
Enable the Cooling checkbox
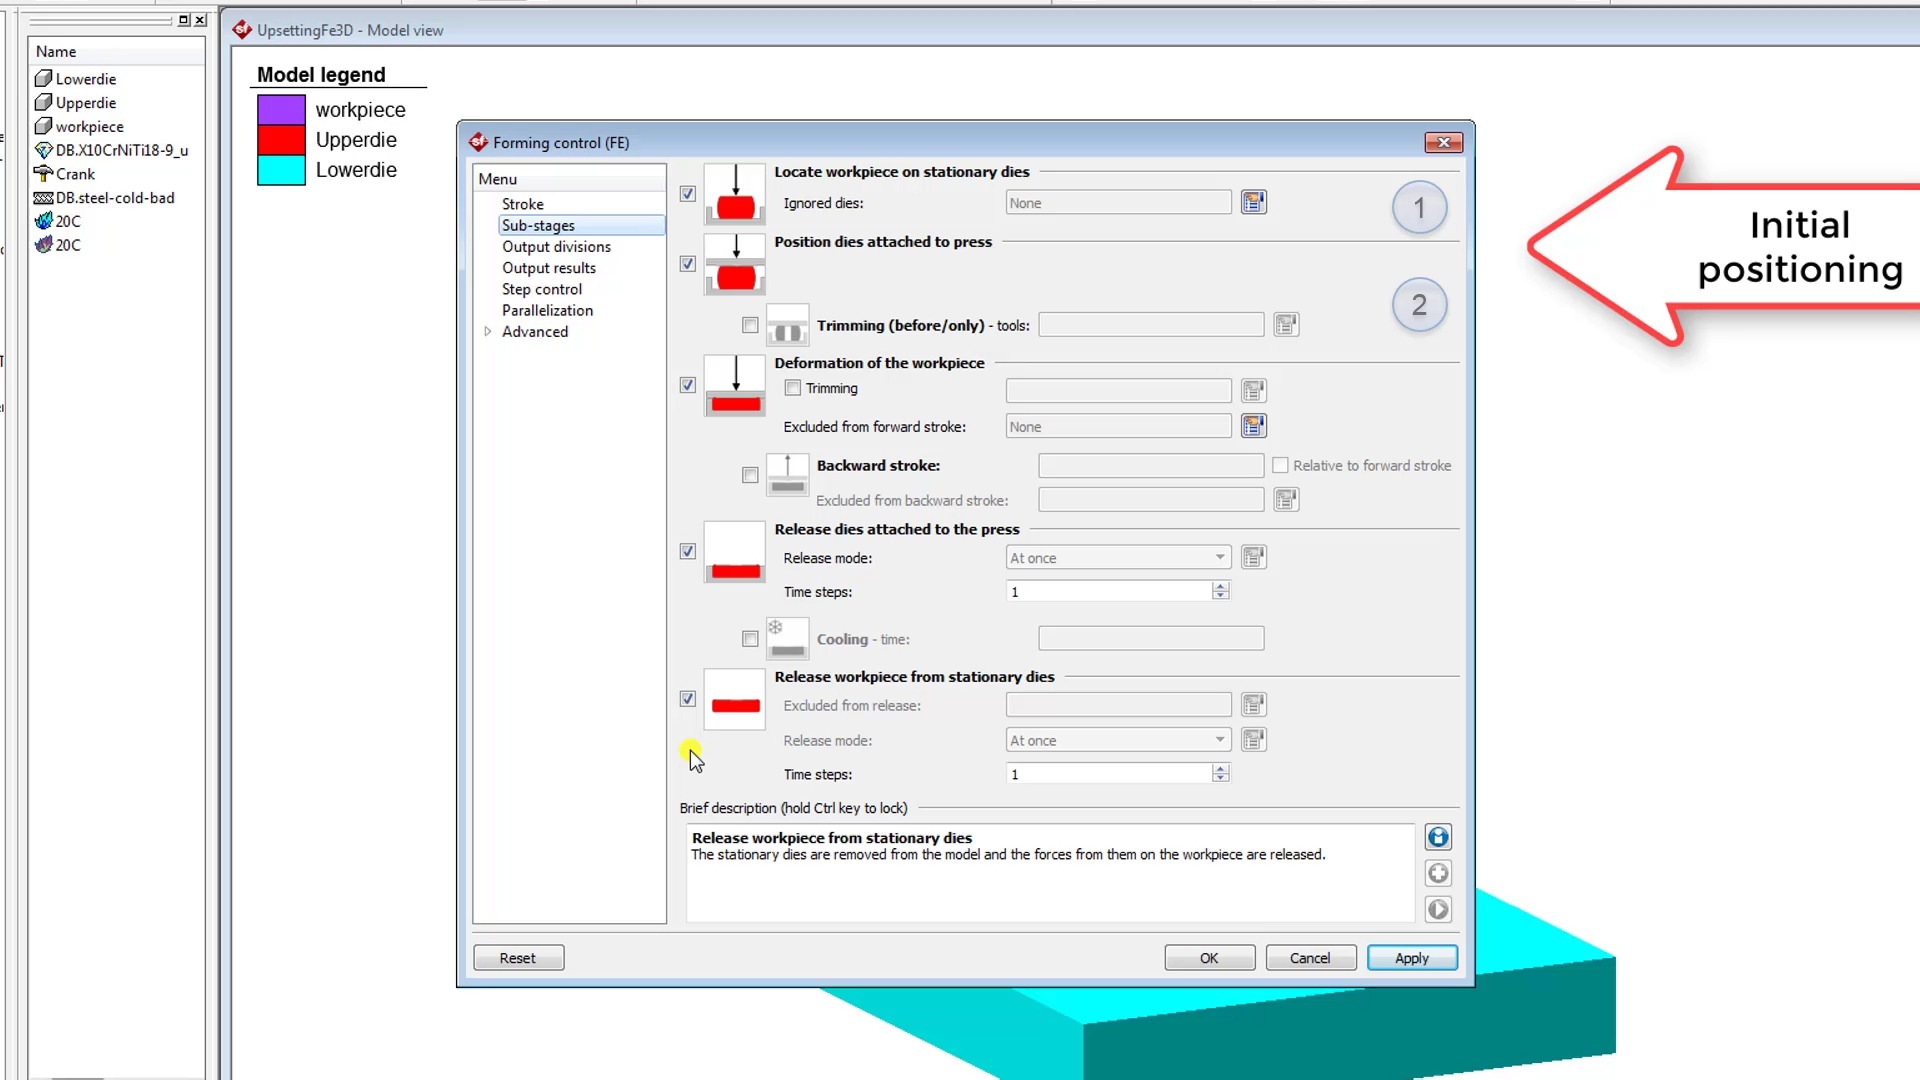point(750,639)
